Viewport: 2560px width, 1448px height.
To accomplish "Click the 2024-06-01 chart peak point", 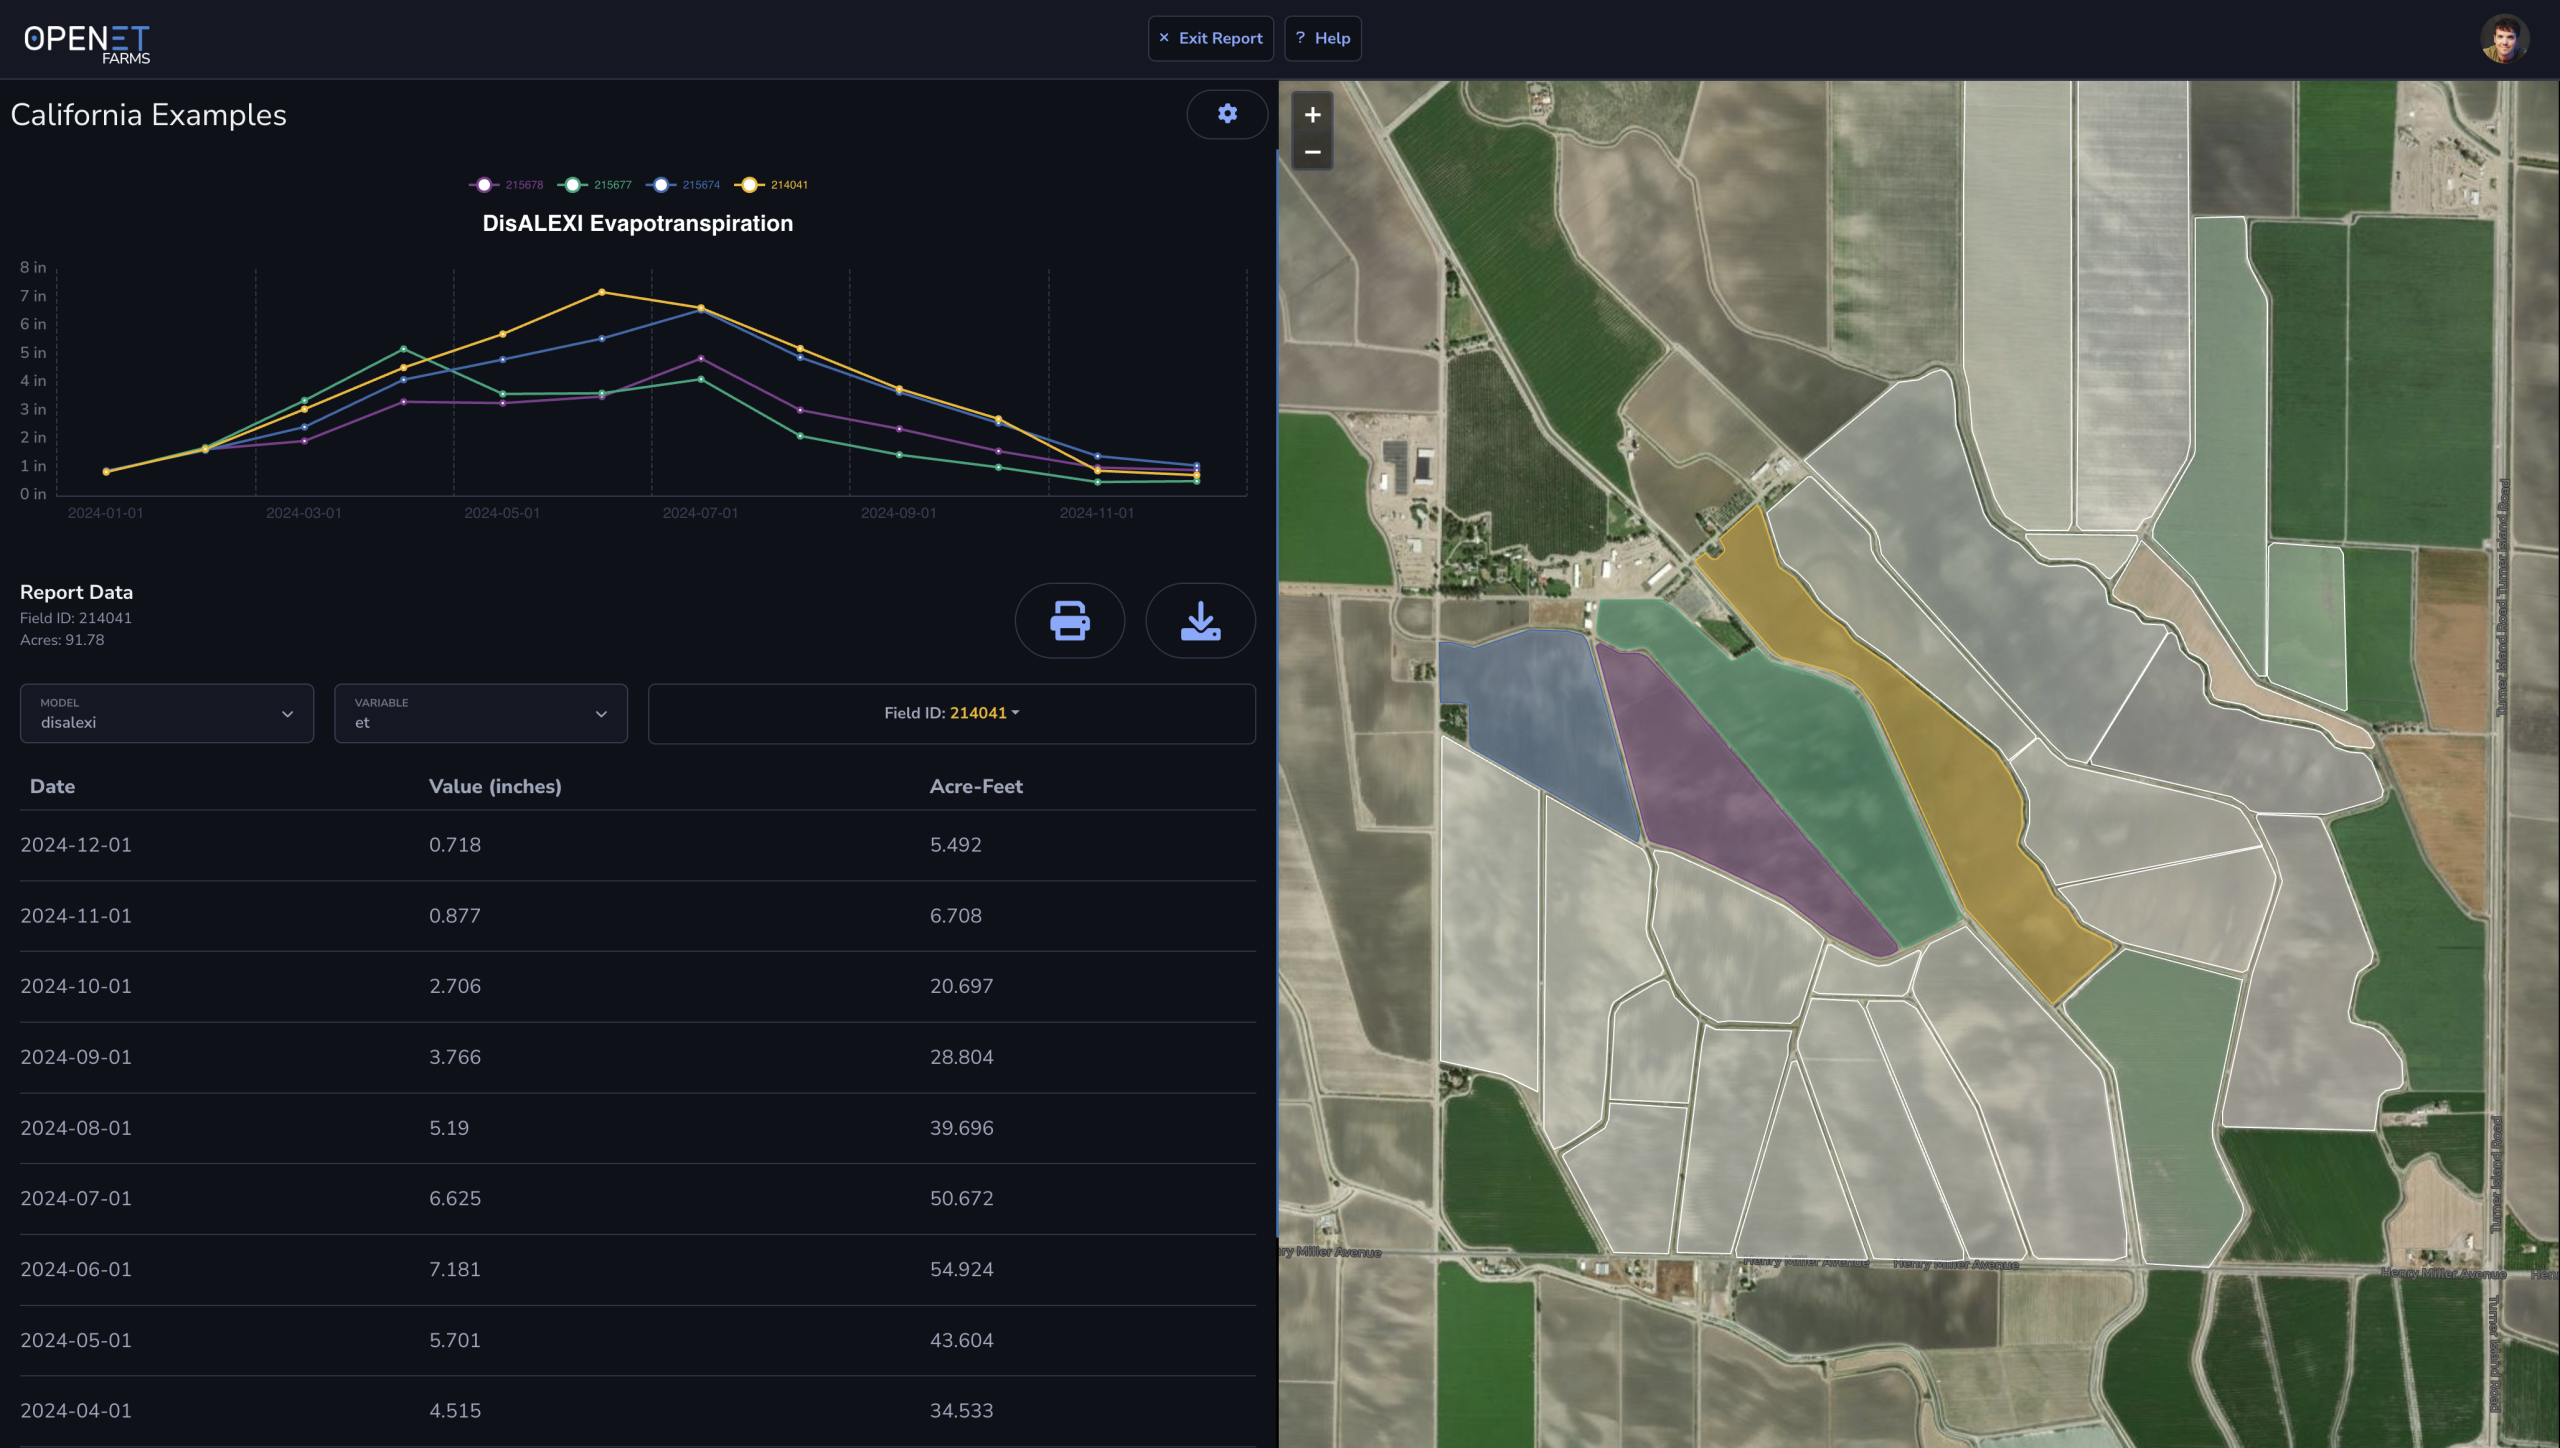I will pyautogui.click(x=601, y=292).
